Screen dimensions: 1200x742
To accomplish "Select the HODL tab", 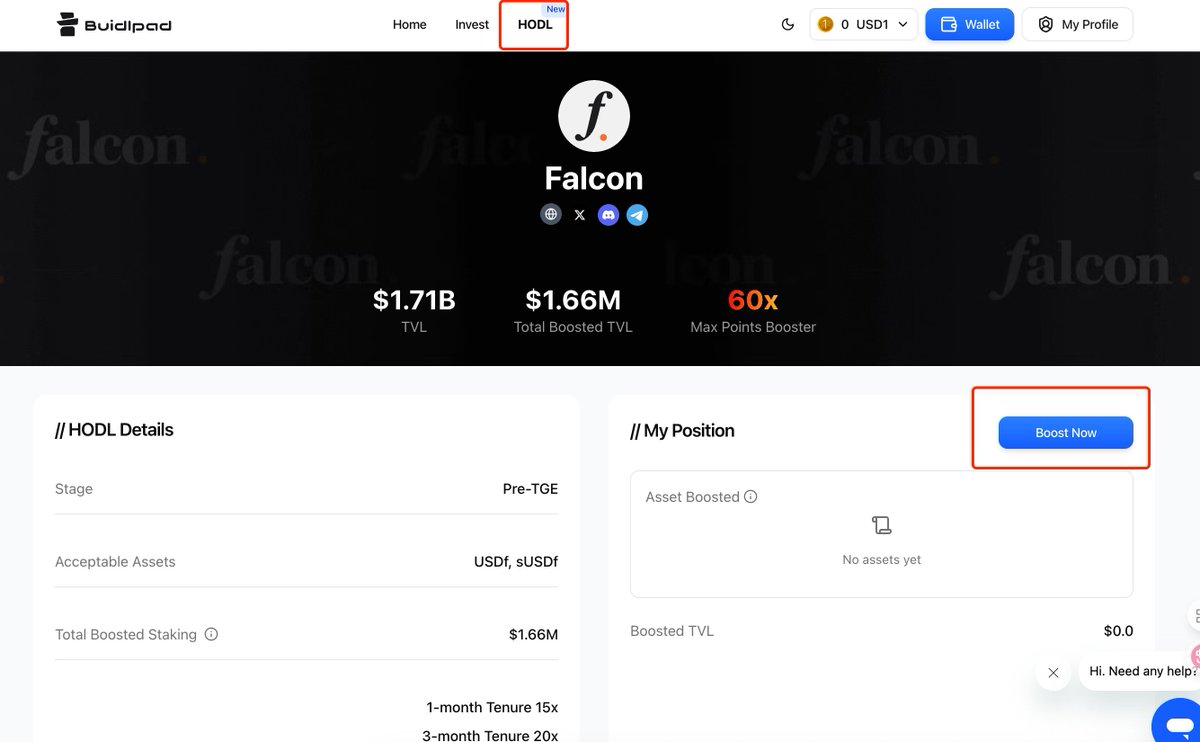I will tap(535, 24).
